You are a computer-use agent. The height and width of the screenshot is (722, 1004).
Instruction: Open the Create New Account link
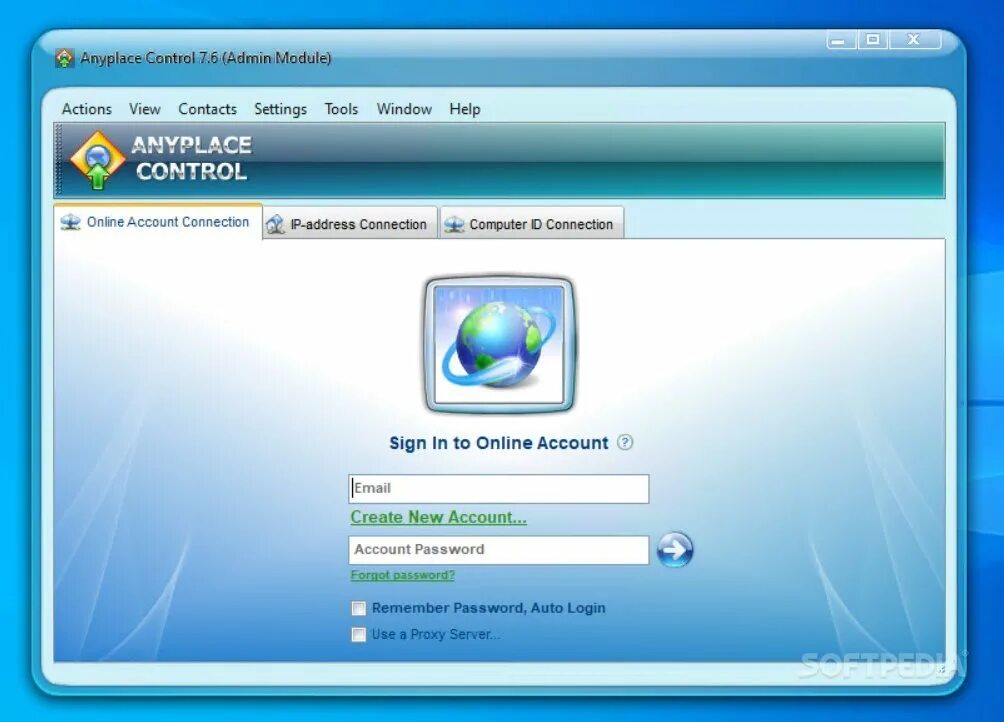pyautogui.click(x=438, y=517)
